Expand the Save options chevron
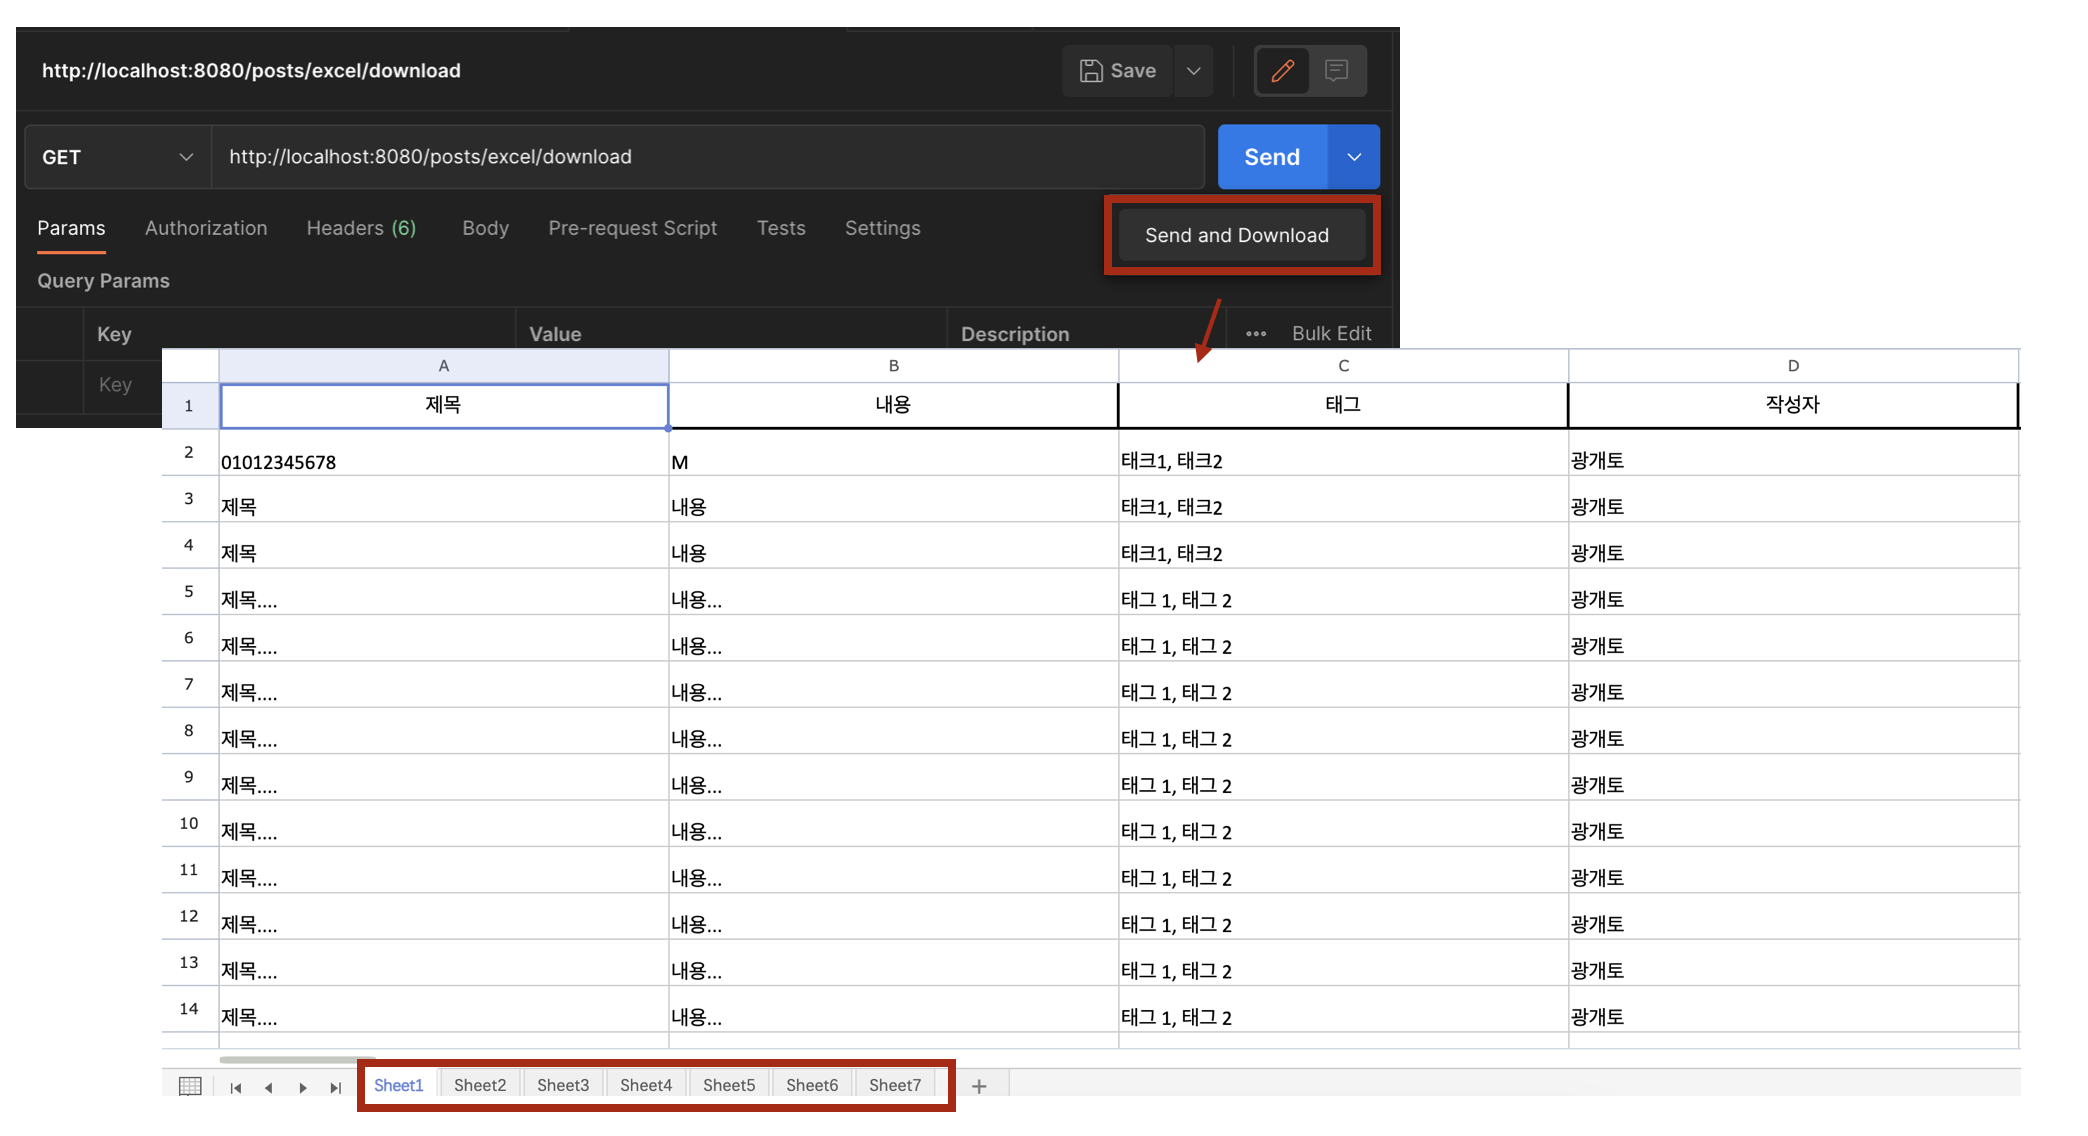Screen dimensions: 2088x1136 [x=1193, y=71]
